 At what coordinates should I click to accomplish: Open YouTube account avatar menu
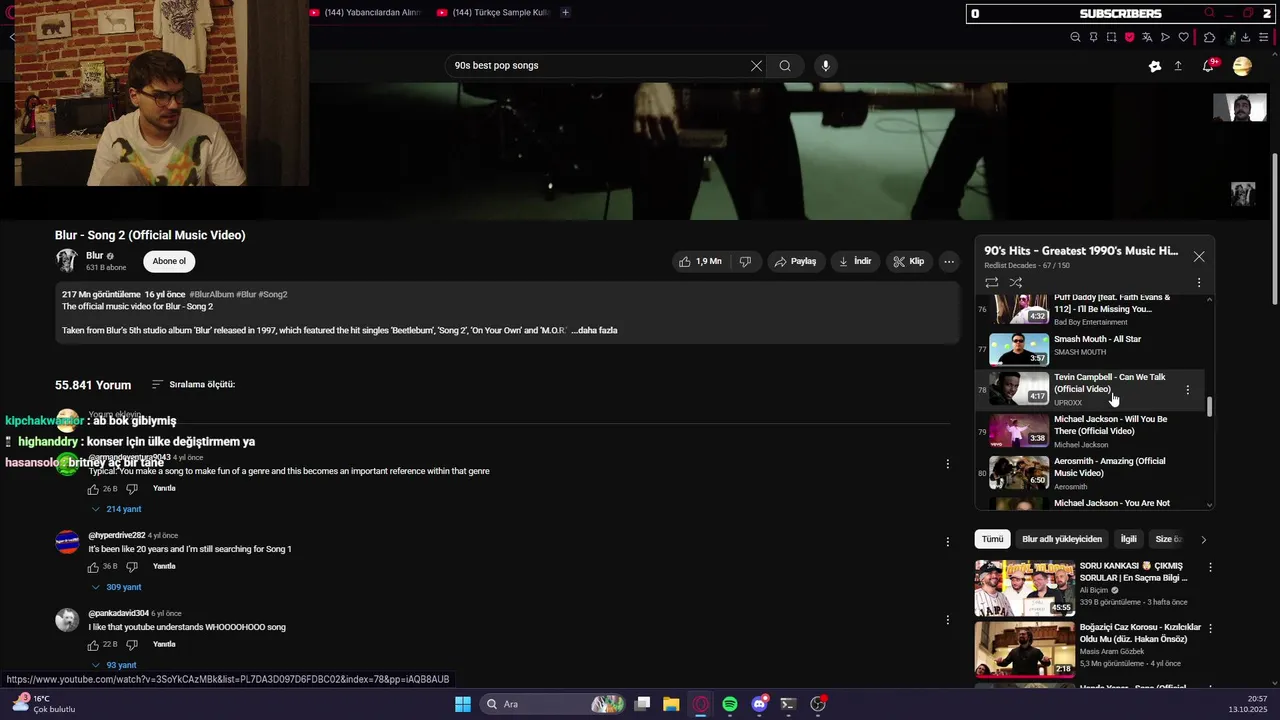(1242, 66)
